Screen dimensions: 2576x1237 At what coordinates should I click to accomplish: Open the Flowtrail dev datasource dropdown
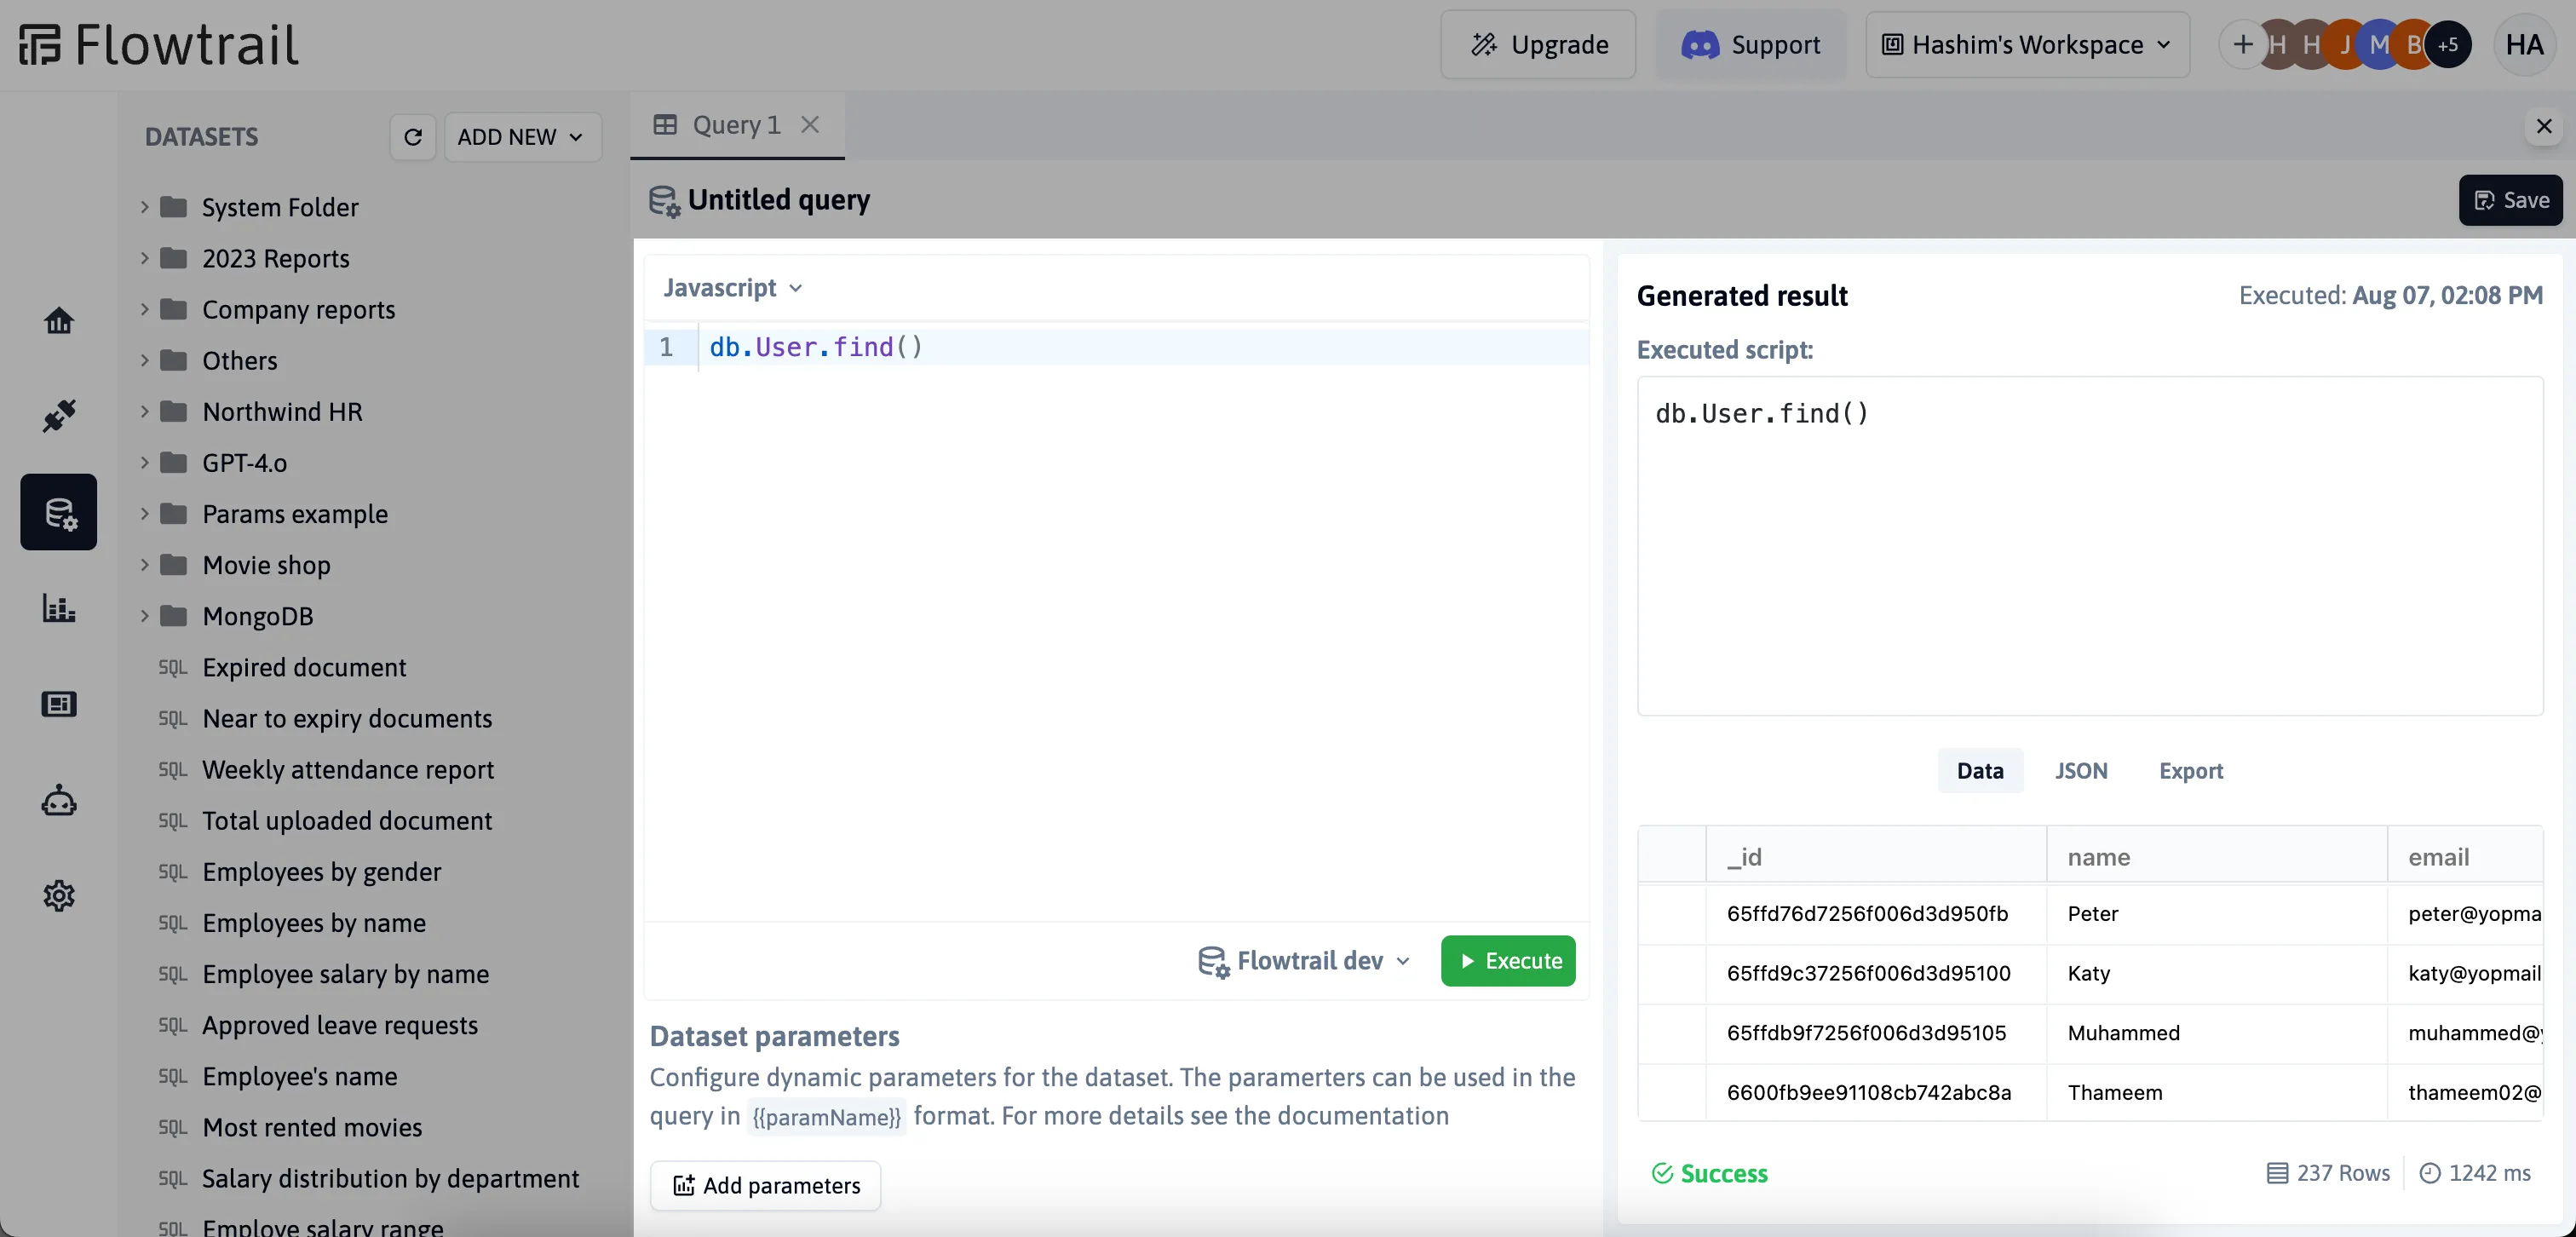click(1305, 960)
